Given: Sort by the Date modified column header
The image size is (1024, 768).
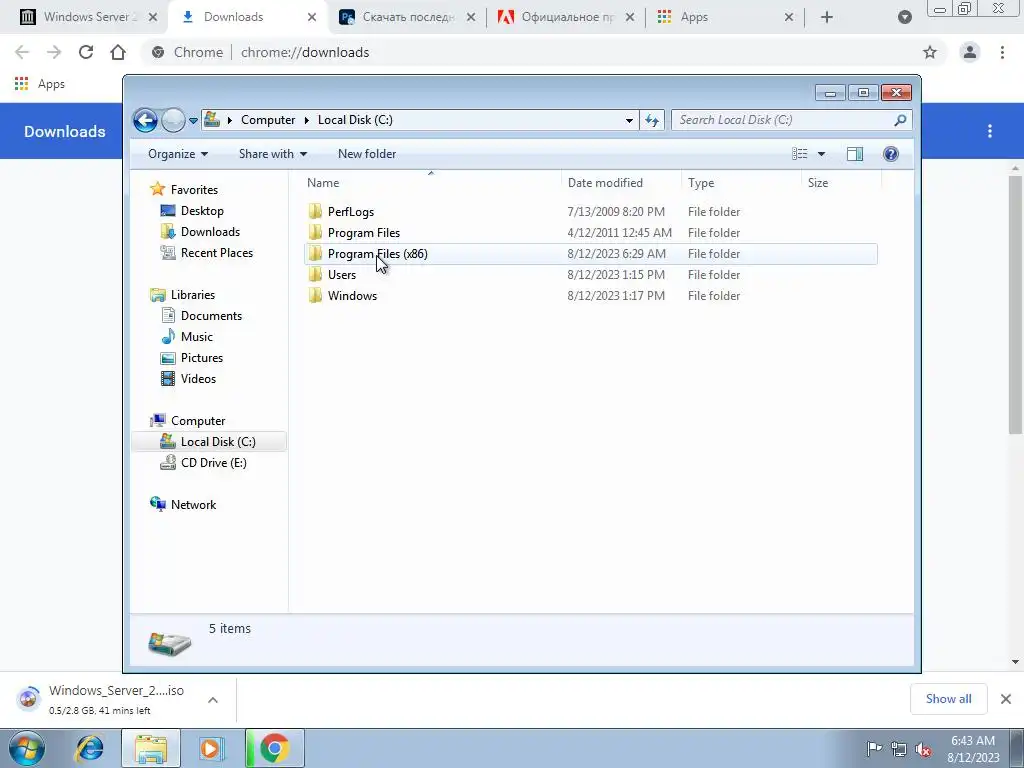Looking at the screenshot, I should (621, 183).
